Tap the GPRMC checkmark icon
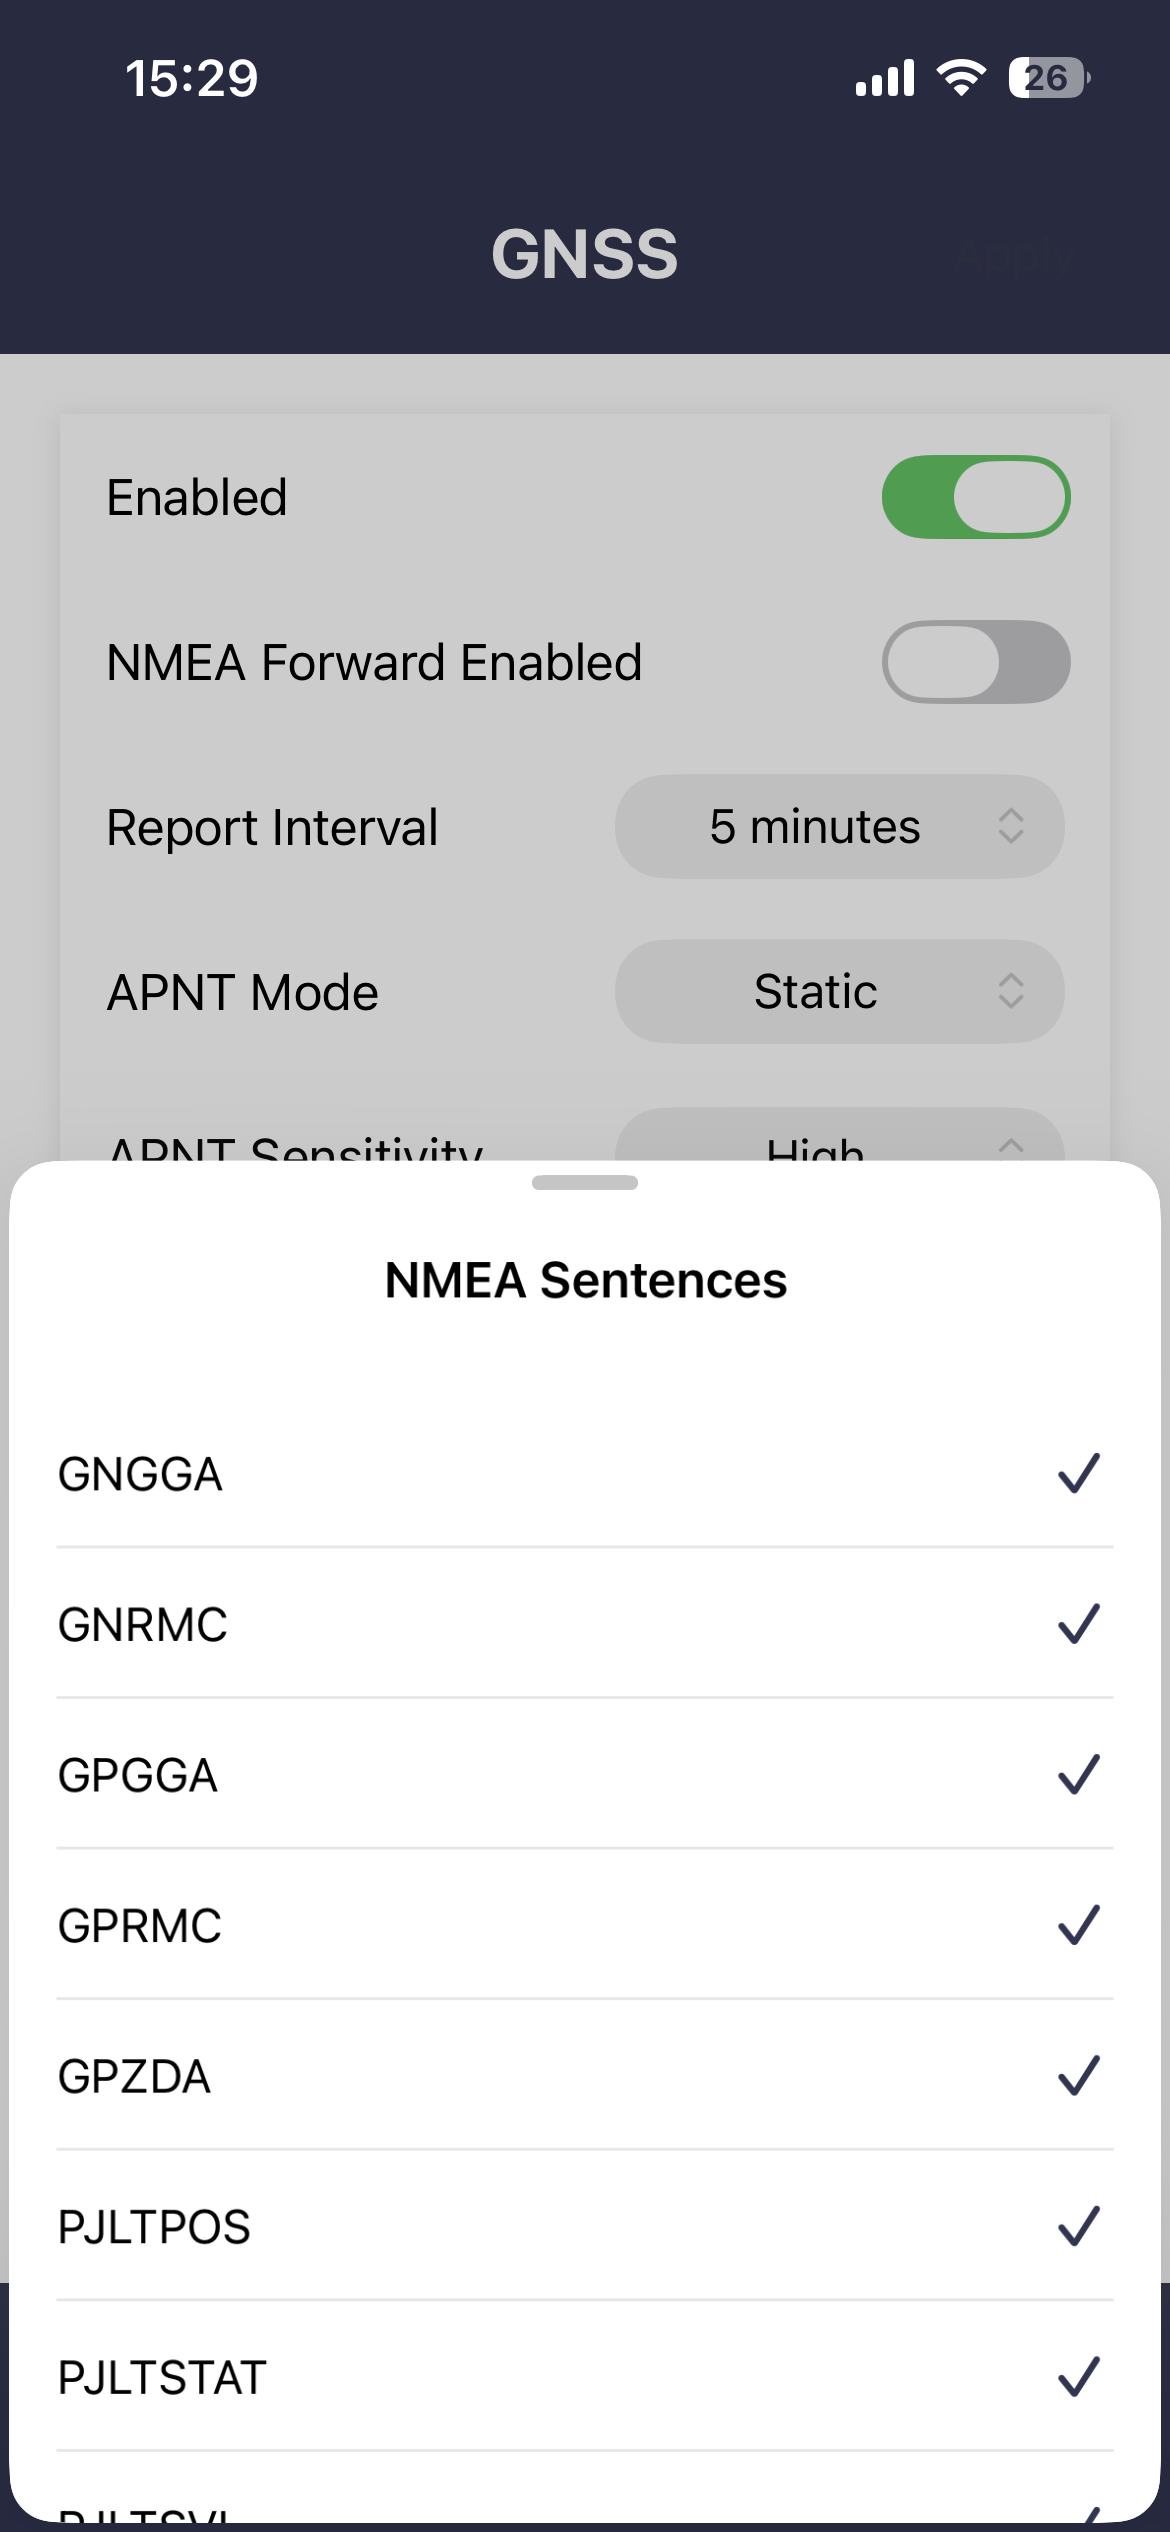The width and height of the screenshot is (1170, 2532). pos(1078,1925)
